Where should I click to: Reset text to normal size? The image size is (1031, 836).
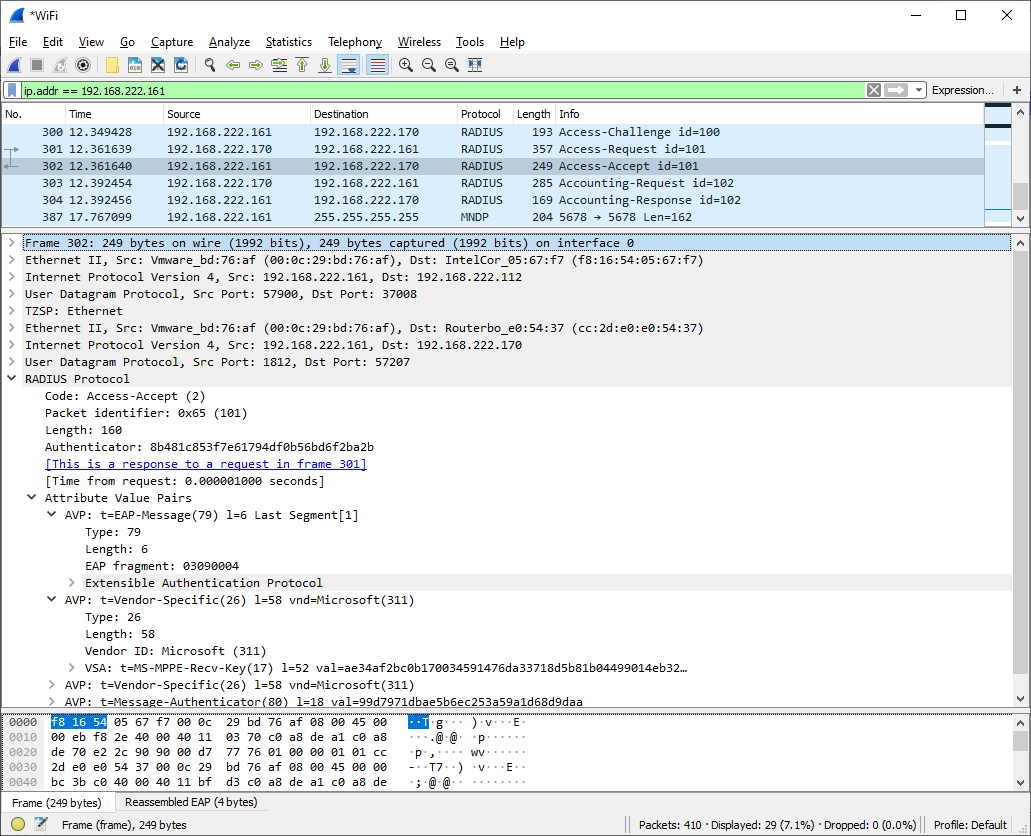click(452, 65)
